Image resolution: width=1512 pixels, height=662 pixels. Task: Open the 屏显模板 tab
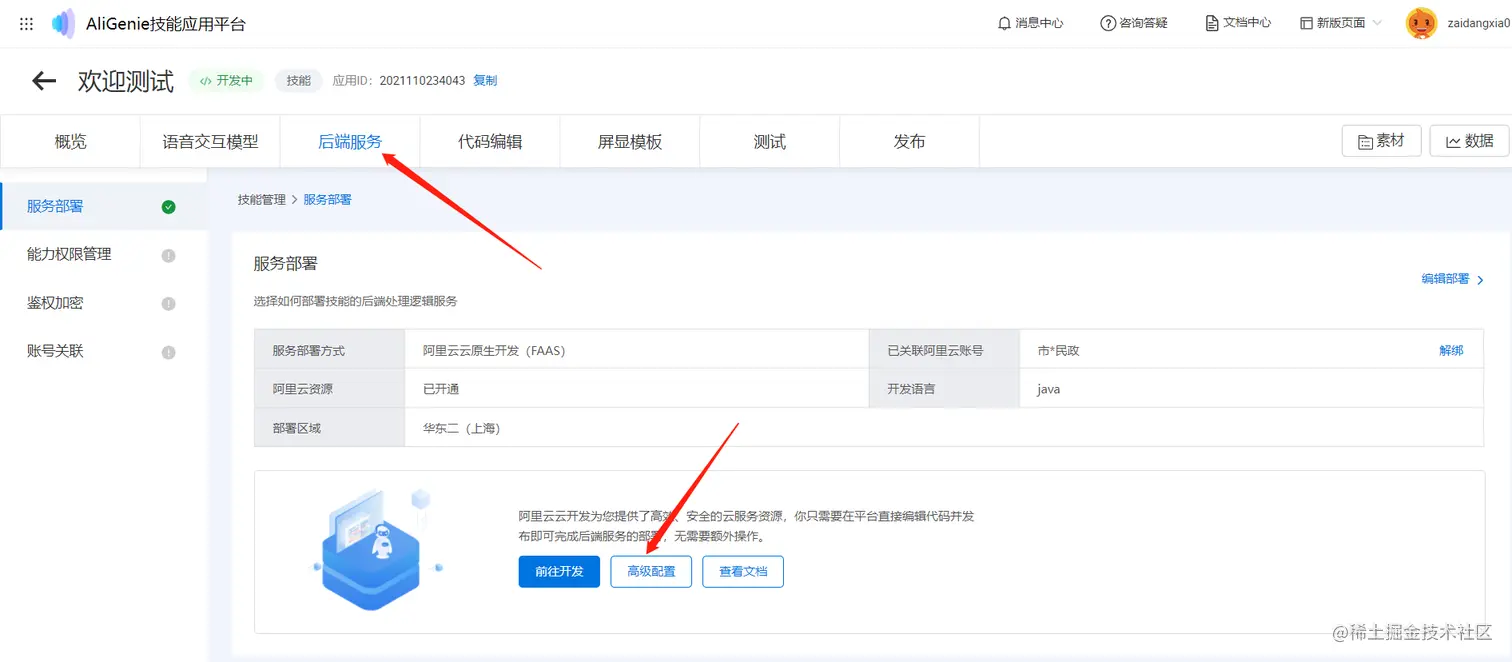click(630, 142)
